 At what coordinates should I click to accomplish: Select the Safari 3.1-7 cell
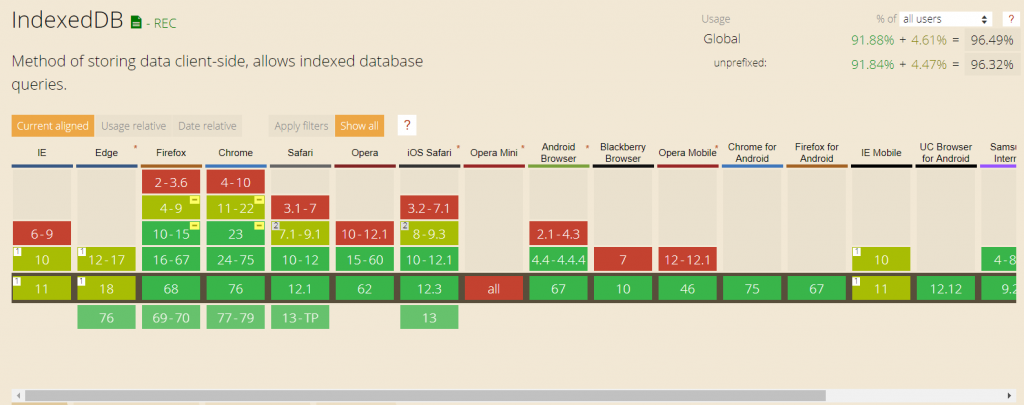pos(300,208)
